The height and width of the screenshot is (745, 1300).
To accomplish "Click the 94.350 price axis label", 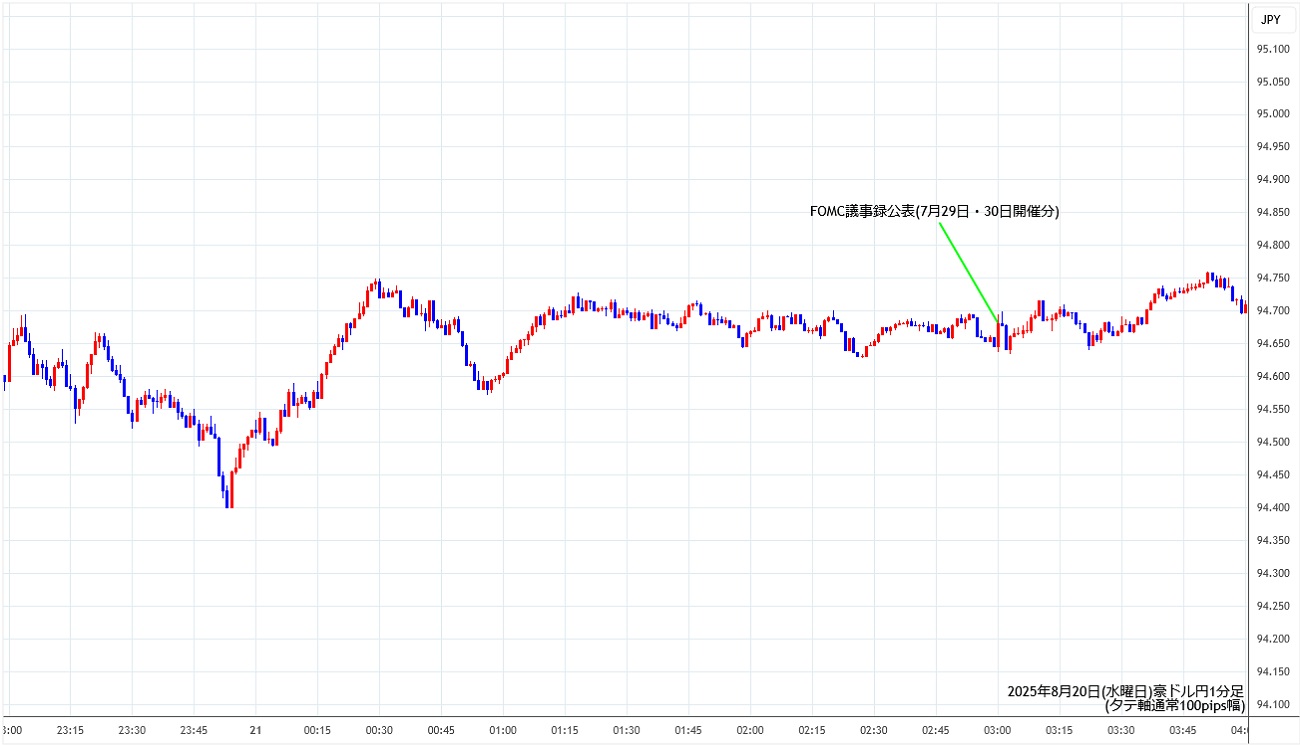I will click(x=1273, y=540).
